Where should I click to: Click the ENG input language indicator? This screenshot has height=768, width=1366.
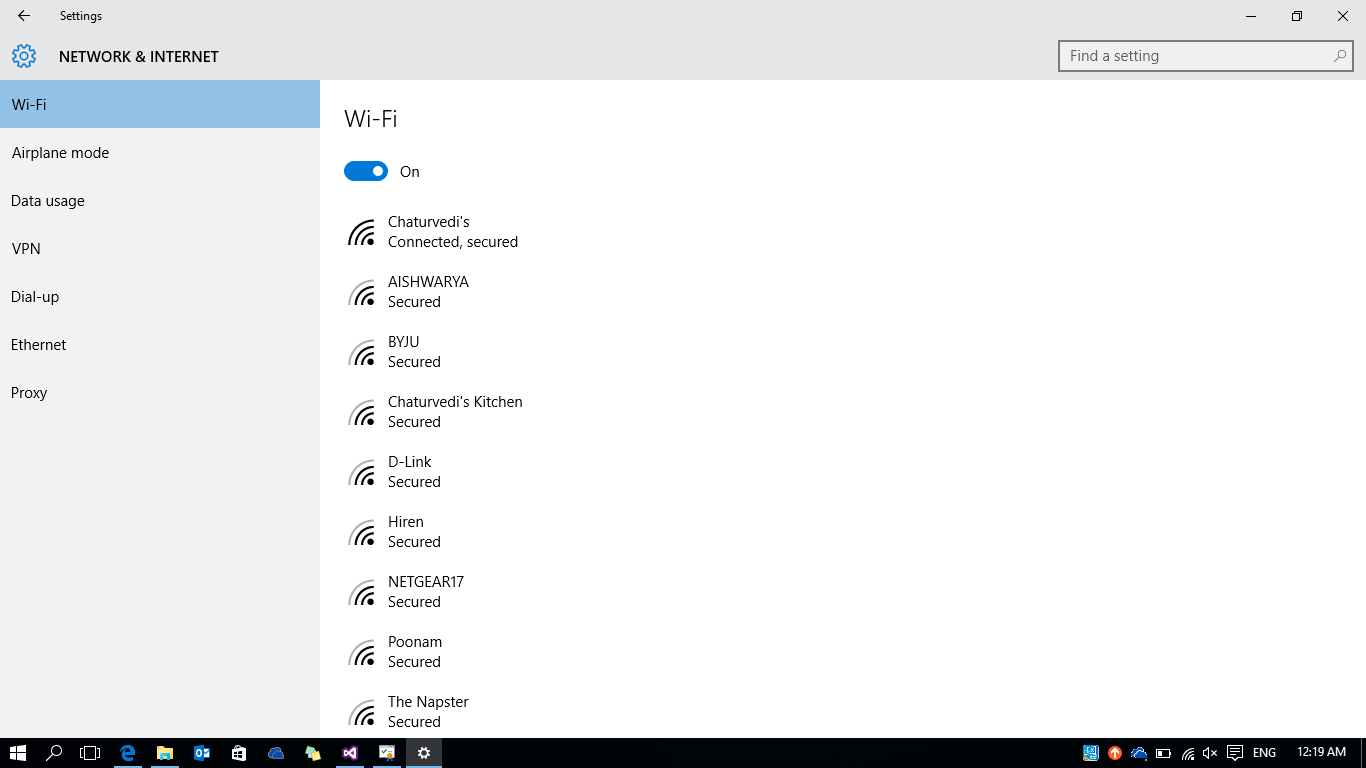pyautogui.click(x=1264, y=753)
